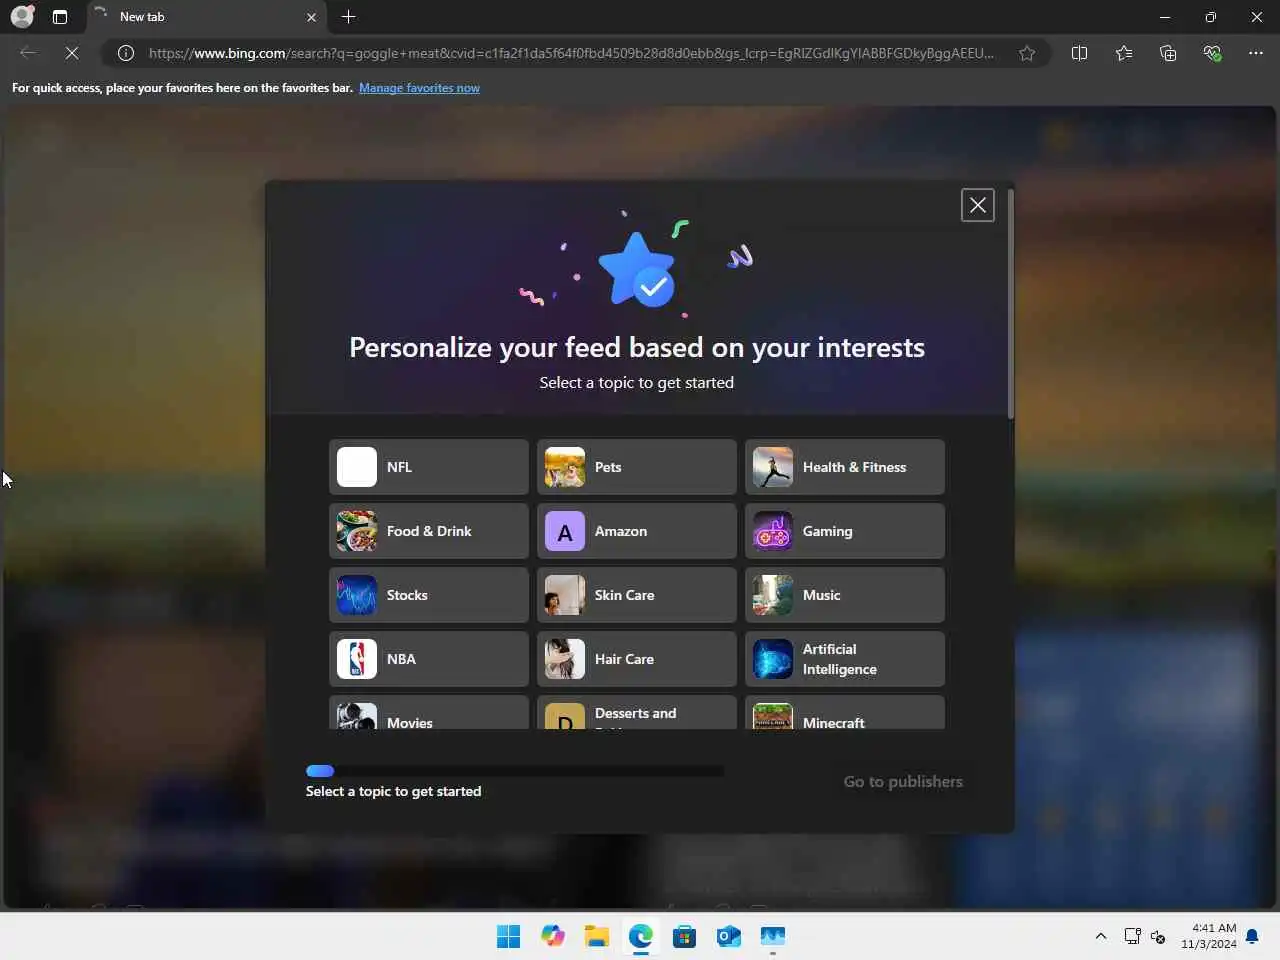The width and height of the screenshot is (1280, 960).
Task: Stop loading the page
Action: pos(72,53)
